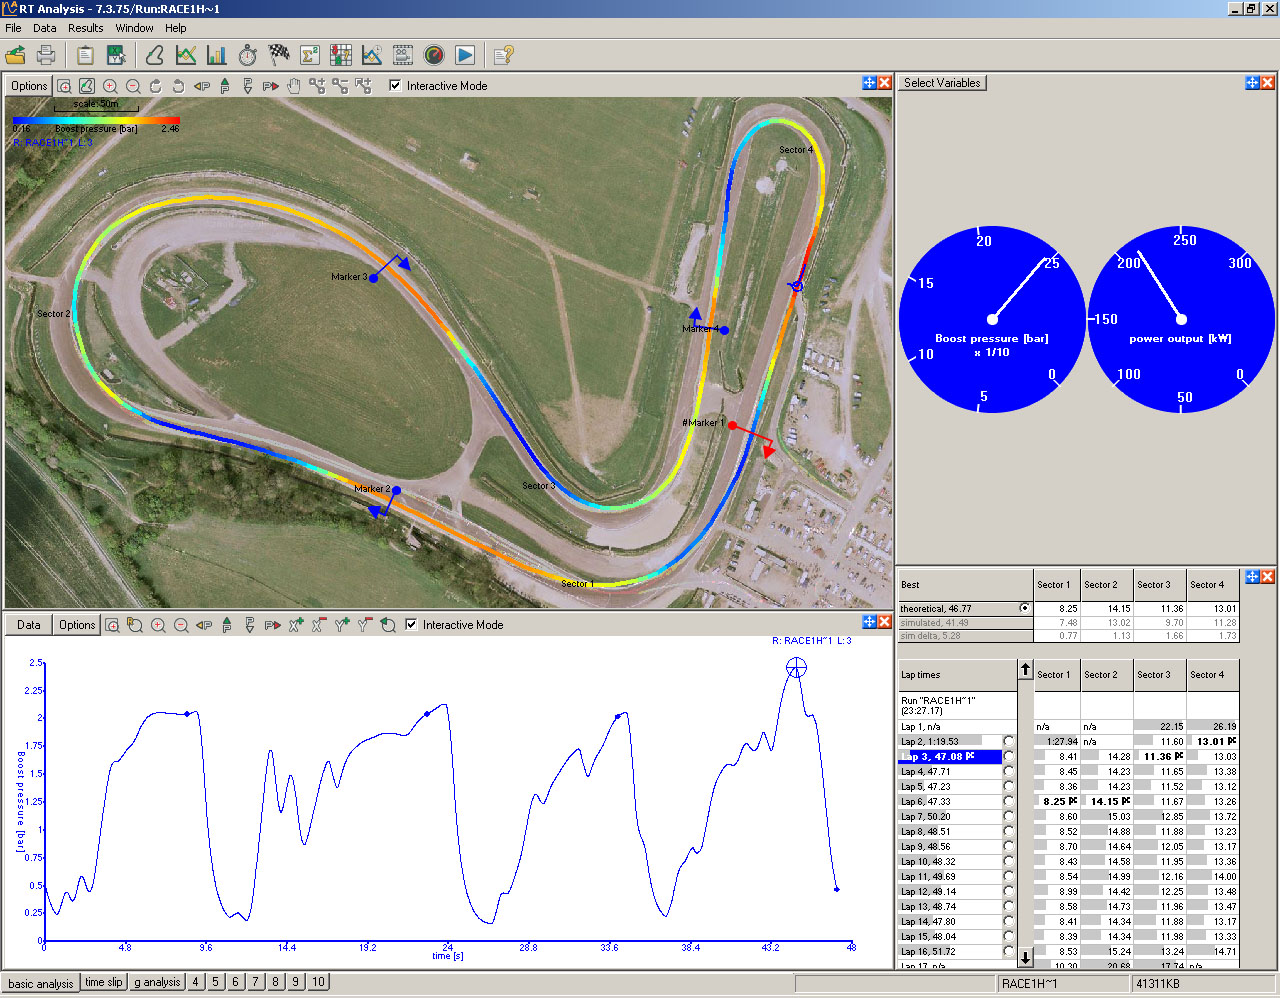Click the boost pressure color scale bar
Image resolution: width=1280 pixels, height=998 pixels.
[x=96, y=120]
